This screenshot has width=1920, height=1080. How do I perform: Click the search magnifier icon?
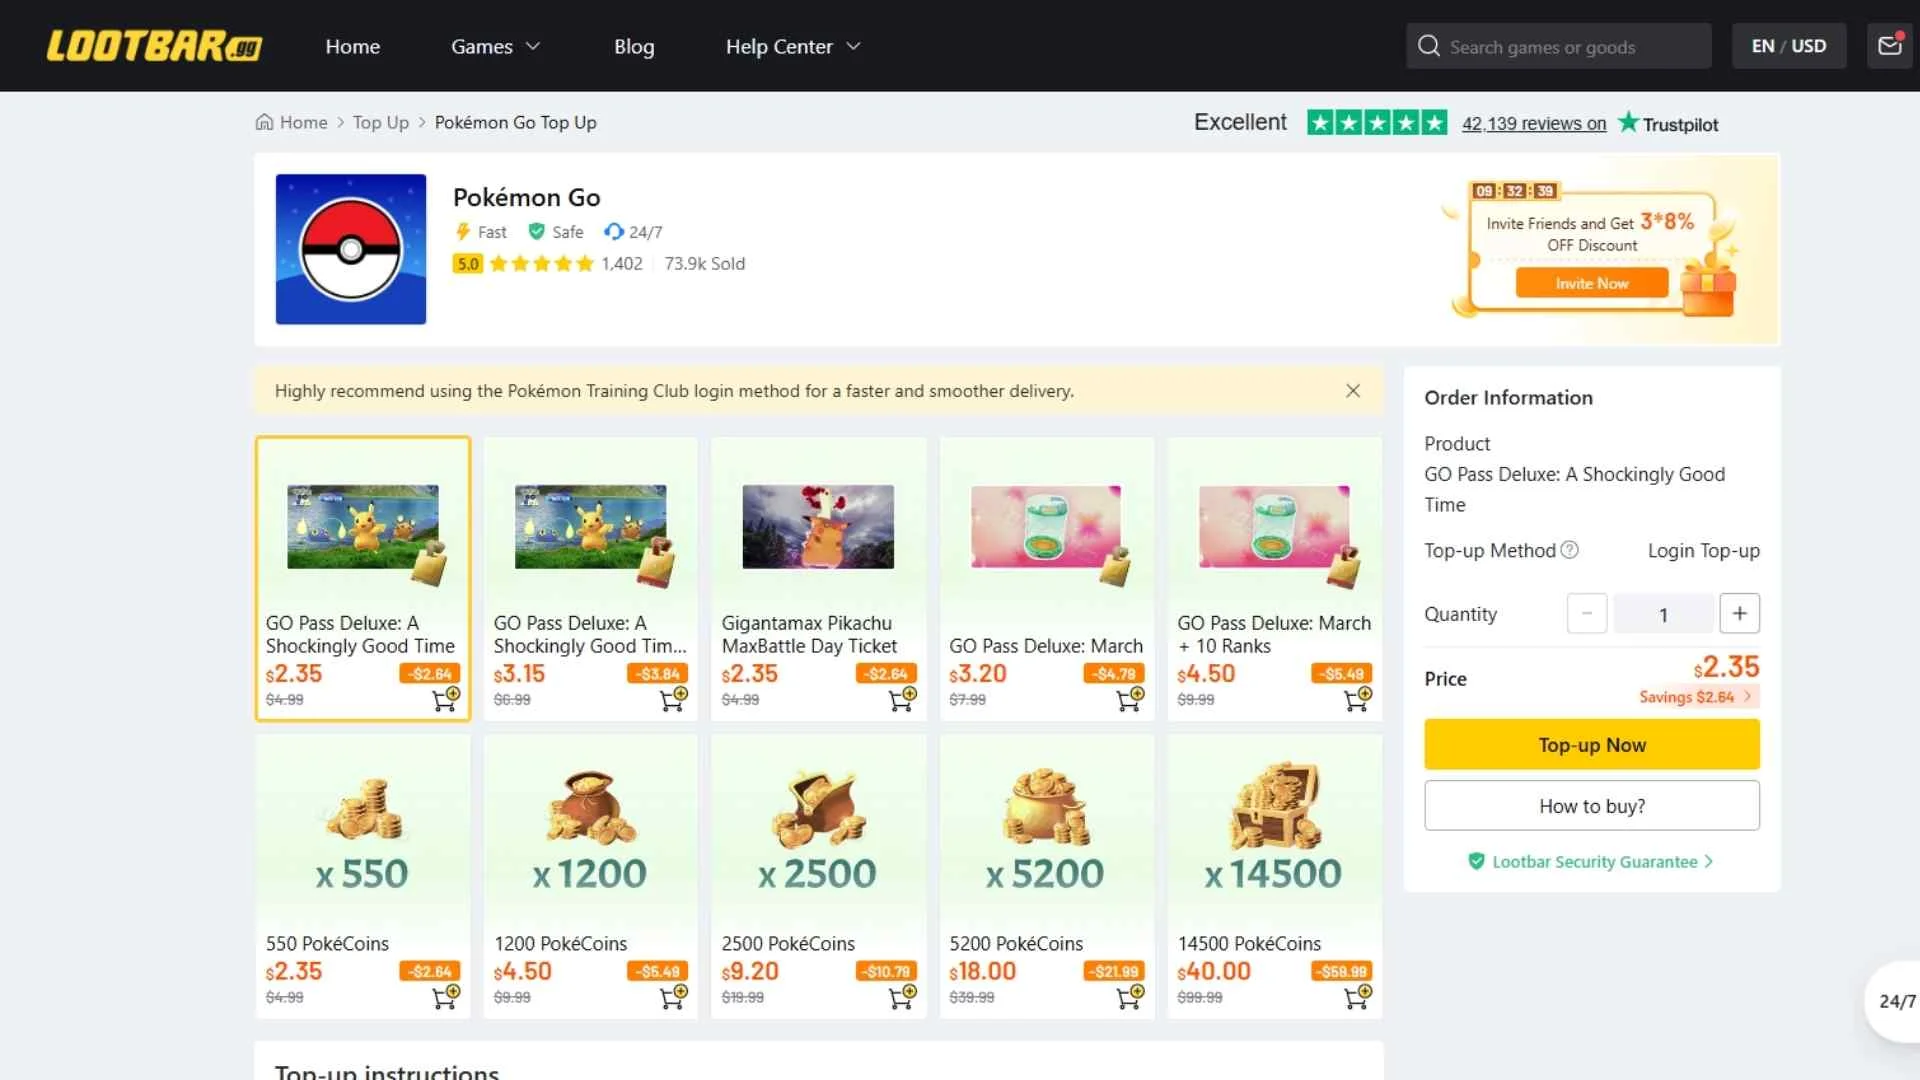click(1428, 46)
